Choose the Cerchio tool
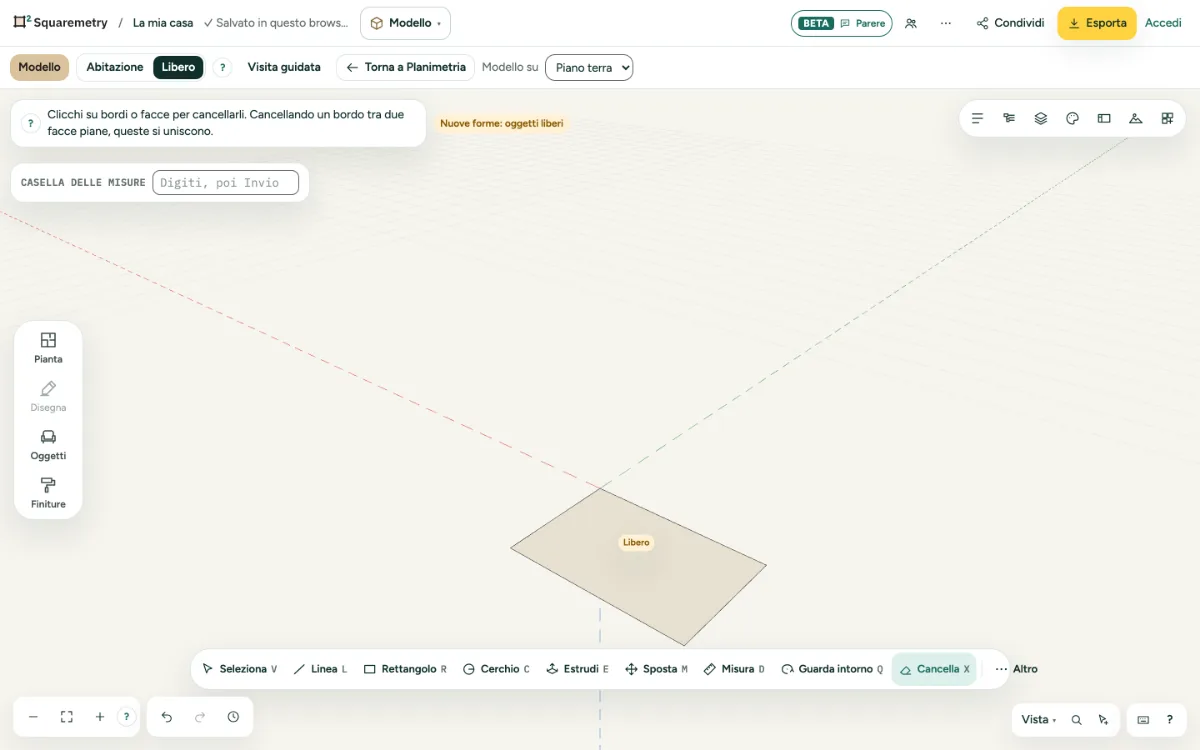 (496, 669)
